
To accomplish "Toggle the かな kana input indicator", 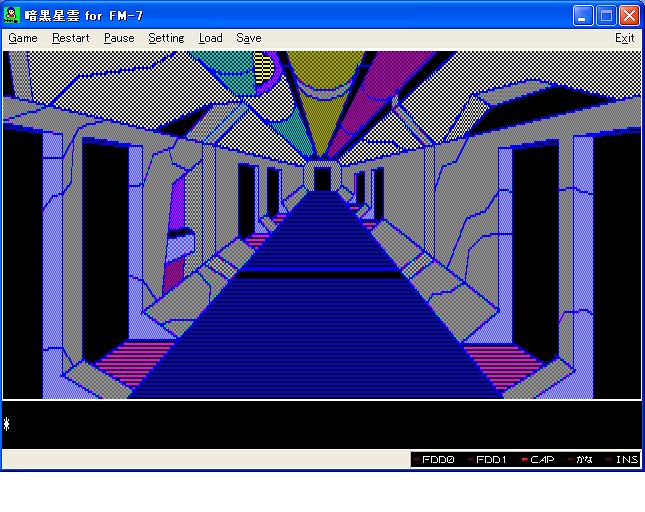I will click(x=582, y=460).
